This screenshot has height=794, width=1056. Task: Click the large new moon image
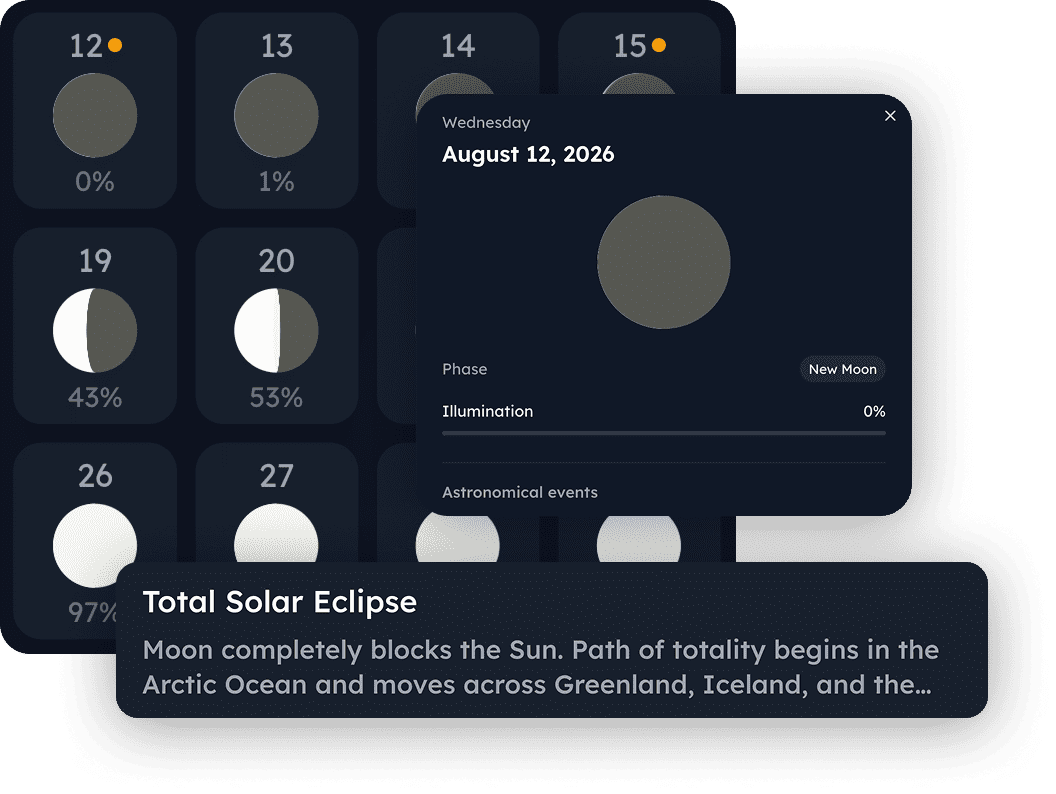coord(663,262)
